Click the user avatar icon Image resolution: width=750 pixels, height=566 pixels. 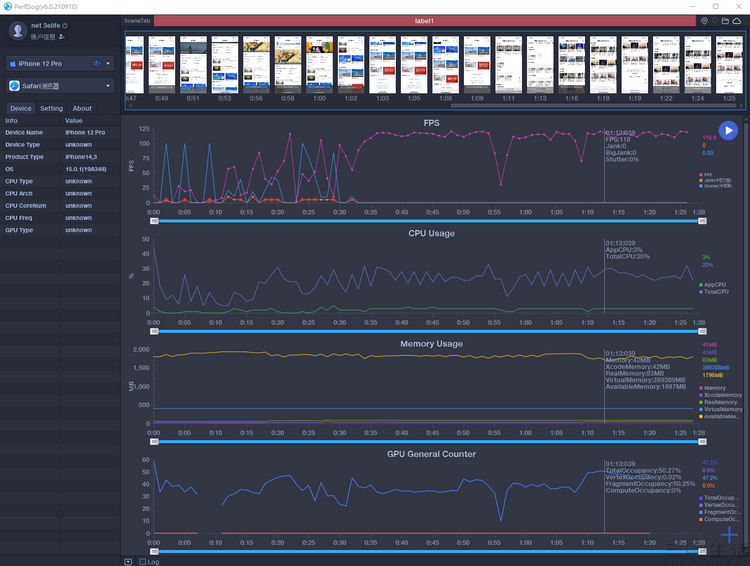pyautogui.click(x=18, y=31)
